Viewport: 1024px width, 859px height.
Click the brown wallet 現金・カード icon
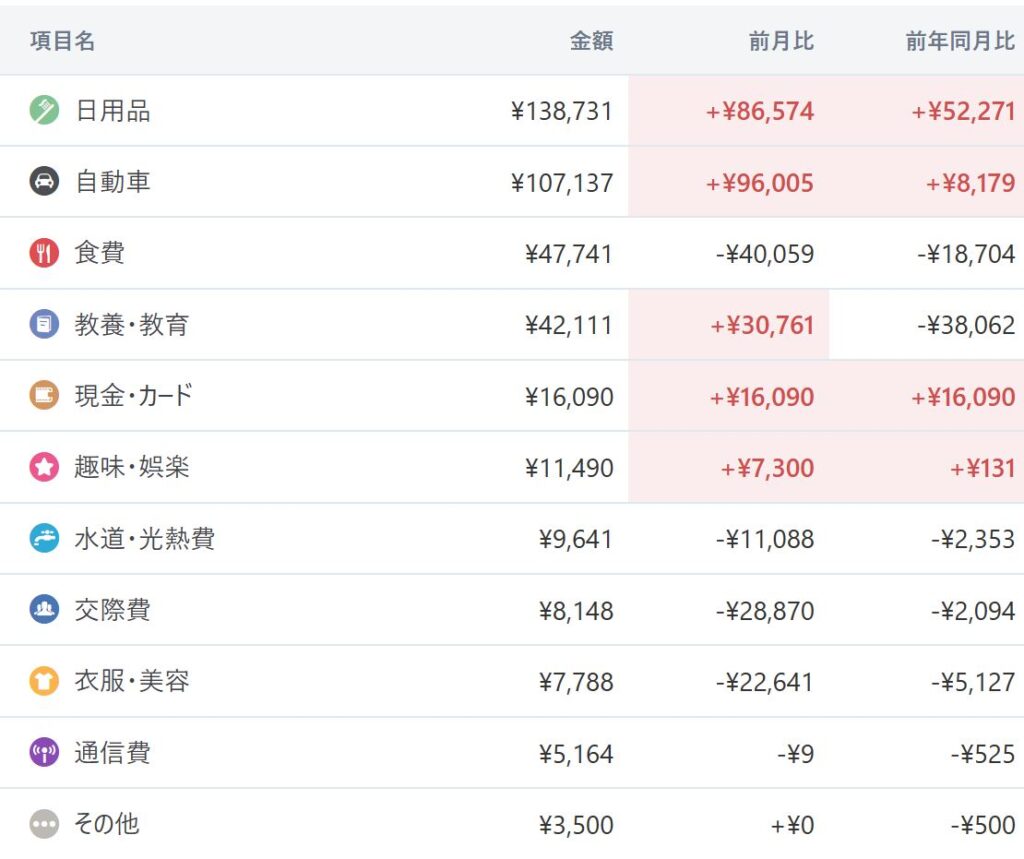[44, 396]
